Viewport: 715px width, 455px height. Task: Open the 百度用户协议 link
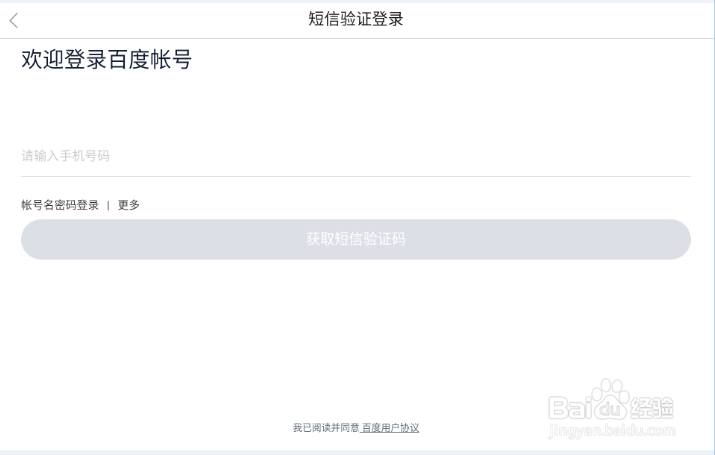pyautogui.click(x=391, y=428)
